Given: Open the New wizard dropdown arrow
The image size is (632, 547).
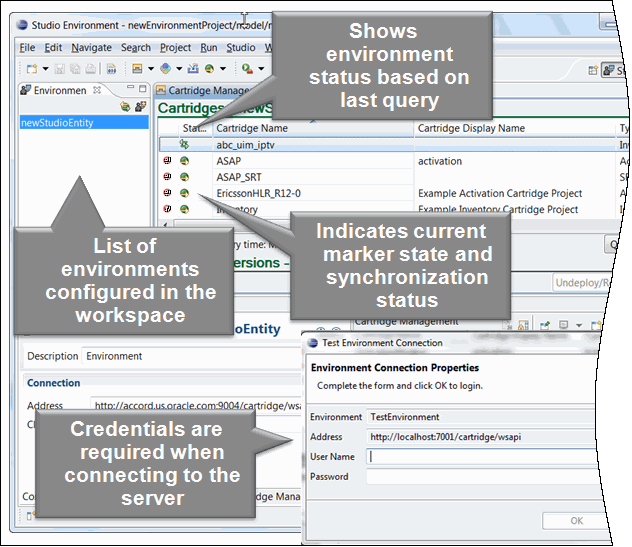Looking at the screenshot, I should [45, 69].
